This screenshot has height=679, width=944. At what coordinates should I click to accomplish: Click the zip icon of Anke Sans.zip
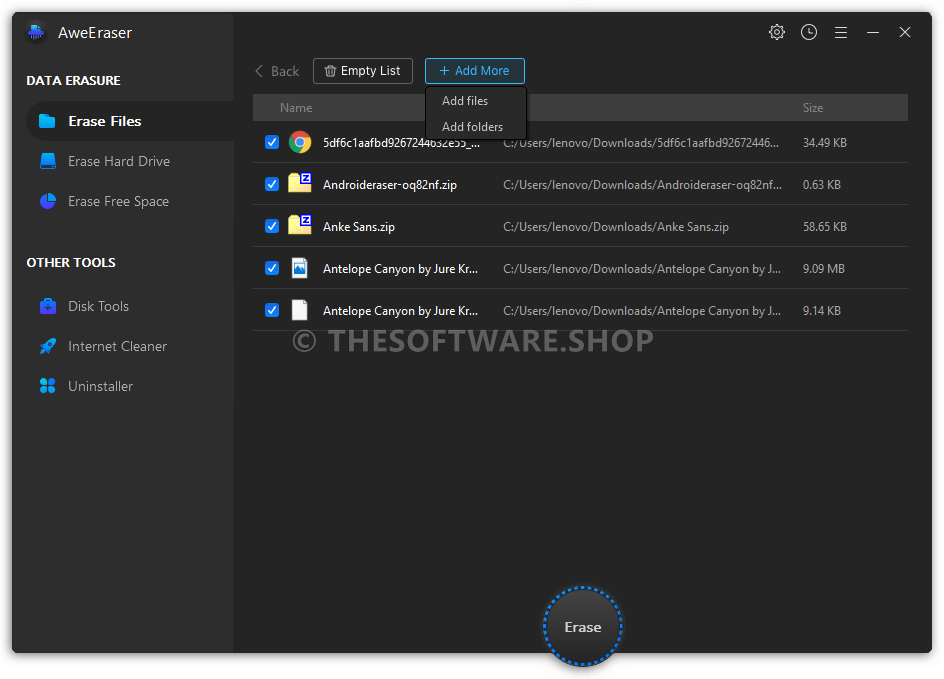(300, 225)
